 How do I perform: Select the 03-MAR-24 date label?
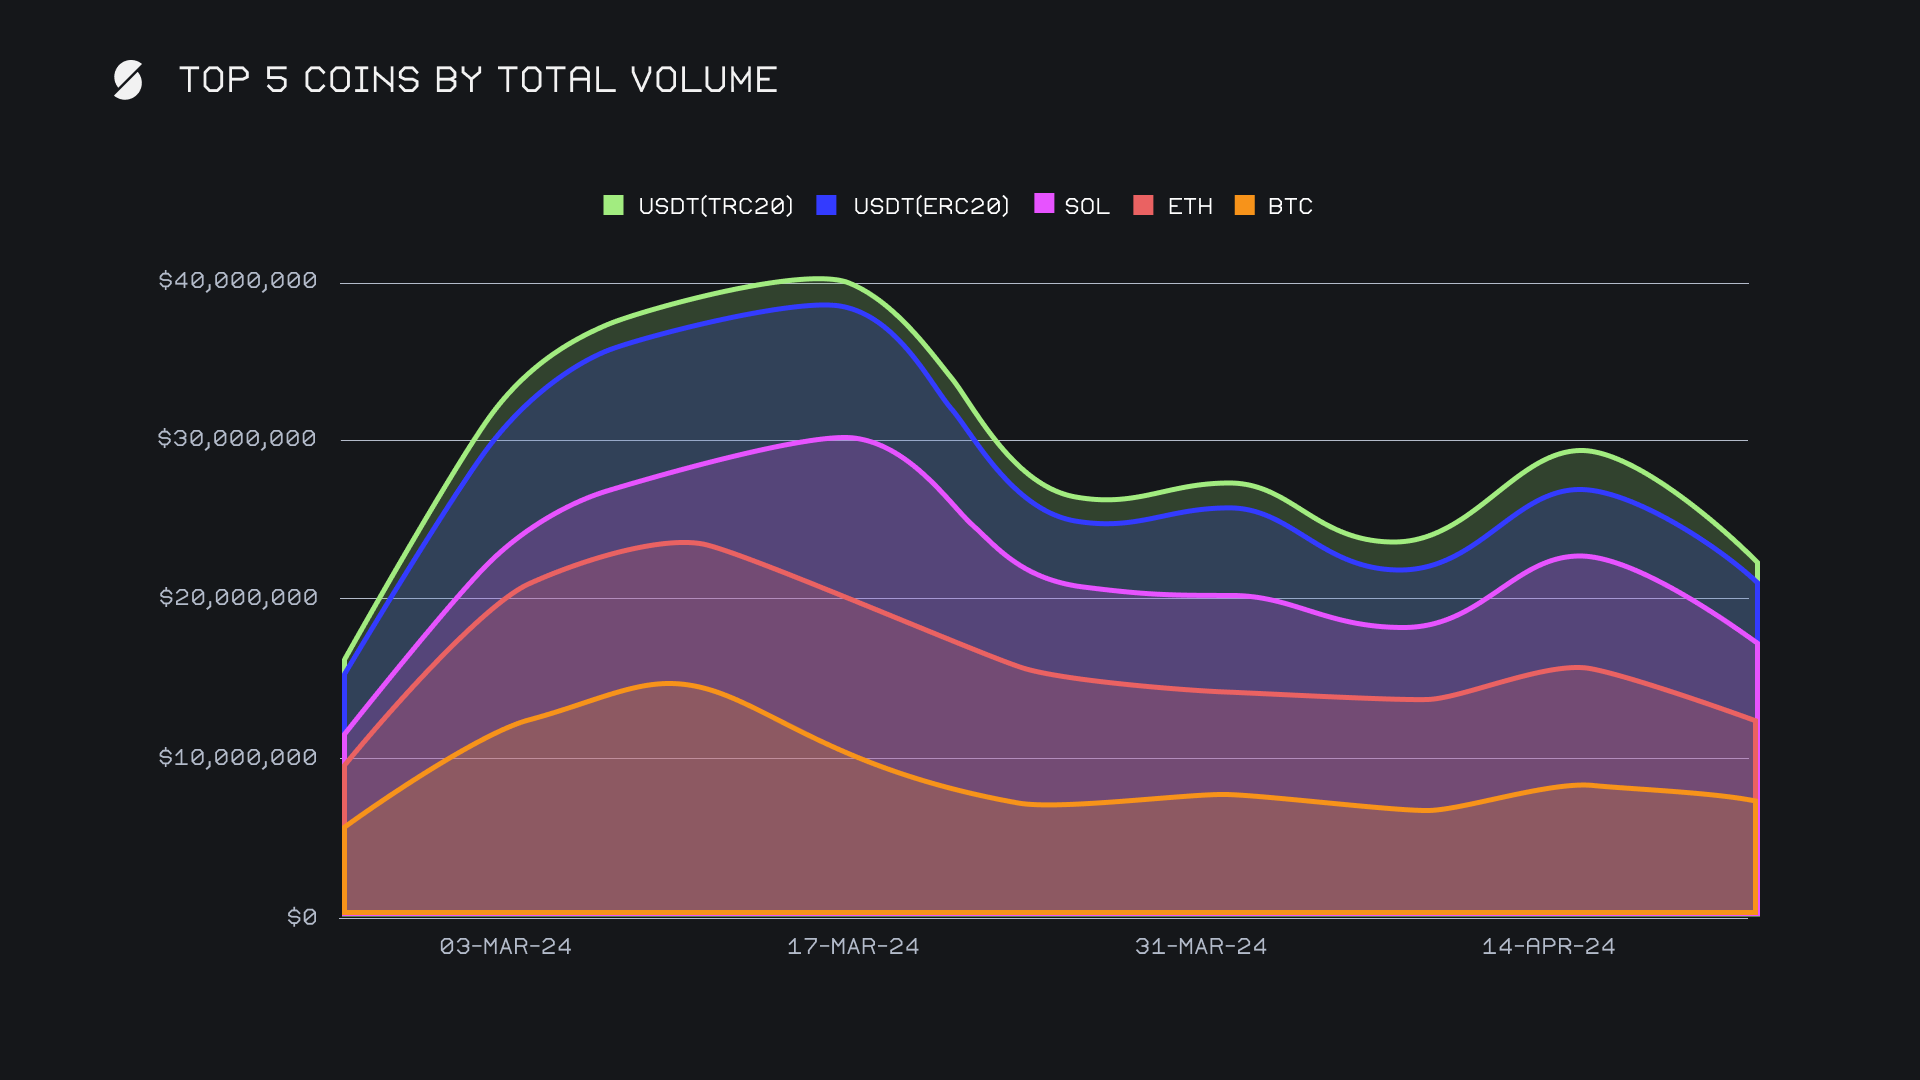pos(505,946)
